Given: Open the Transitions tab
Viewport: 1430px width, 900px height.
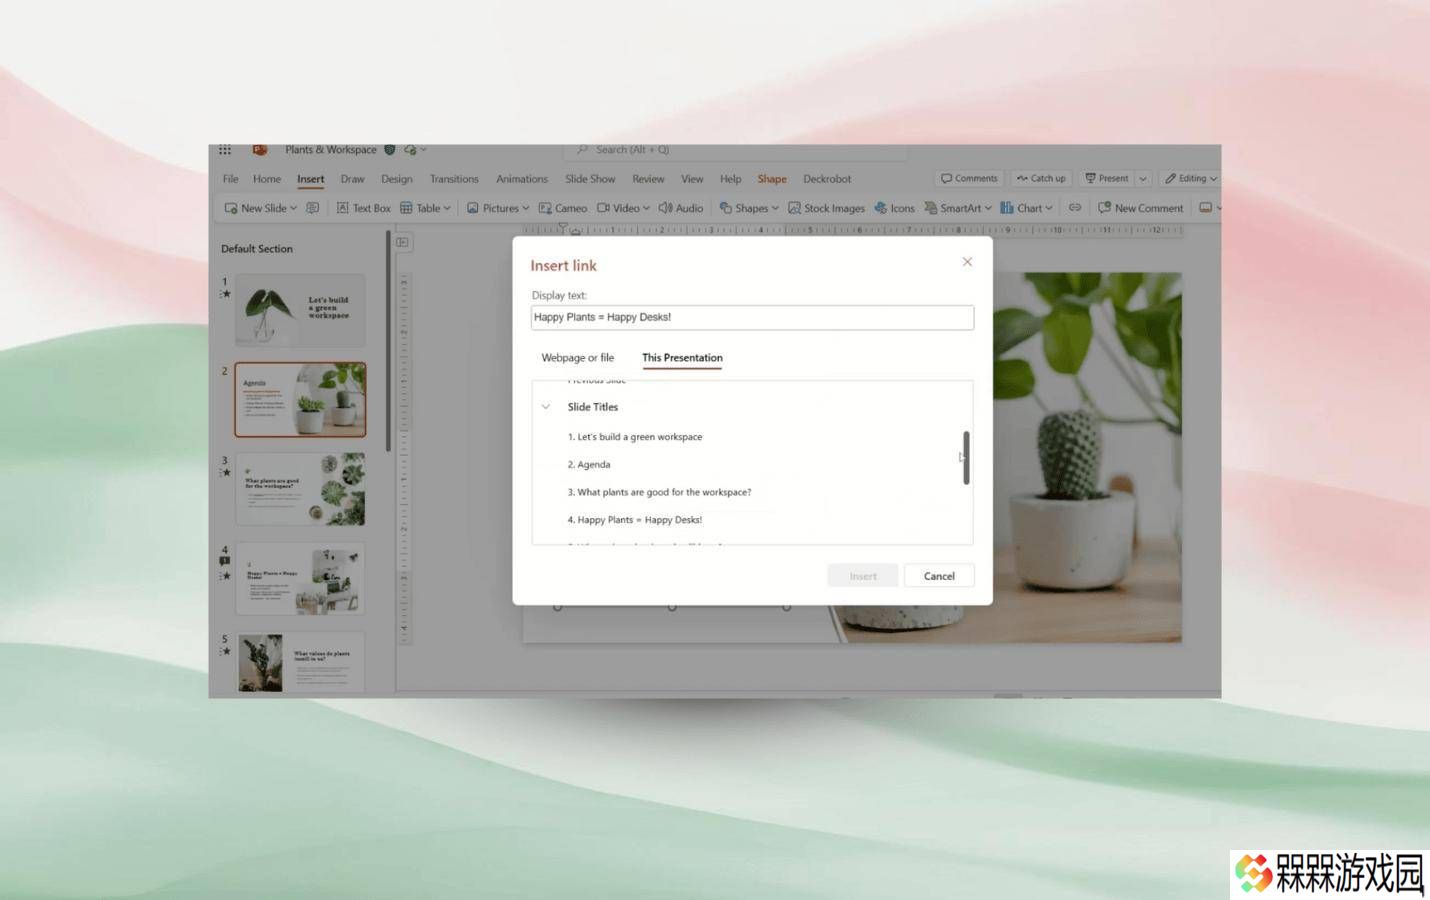Looking at the screenshot, I should tap(454, 179).
